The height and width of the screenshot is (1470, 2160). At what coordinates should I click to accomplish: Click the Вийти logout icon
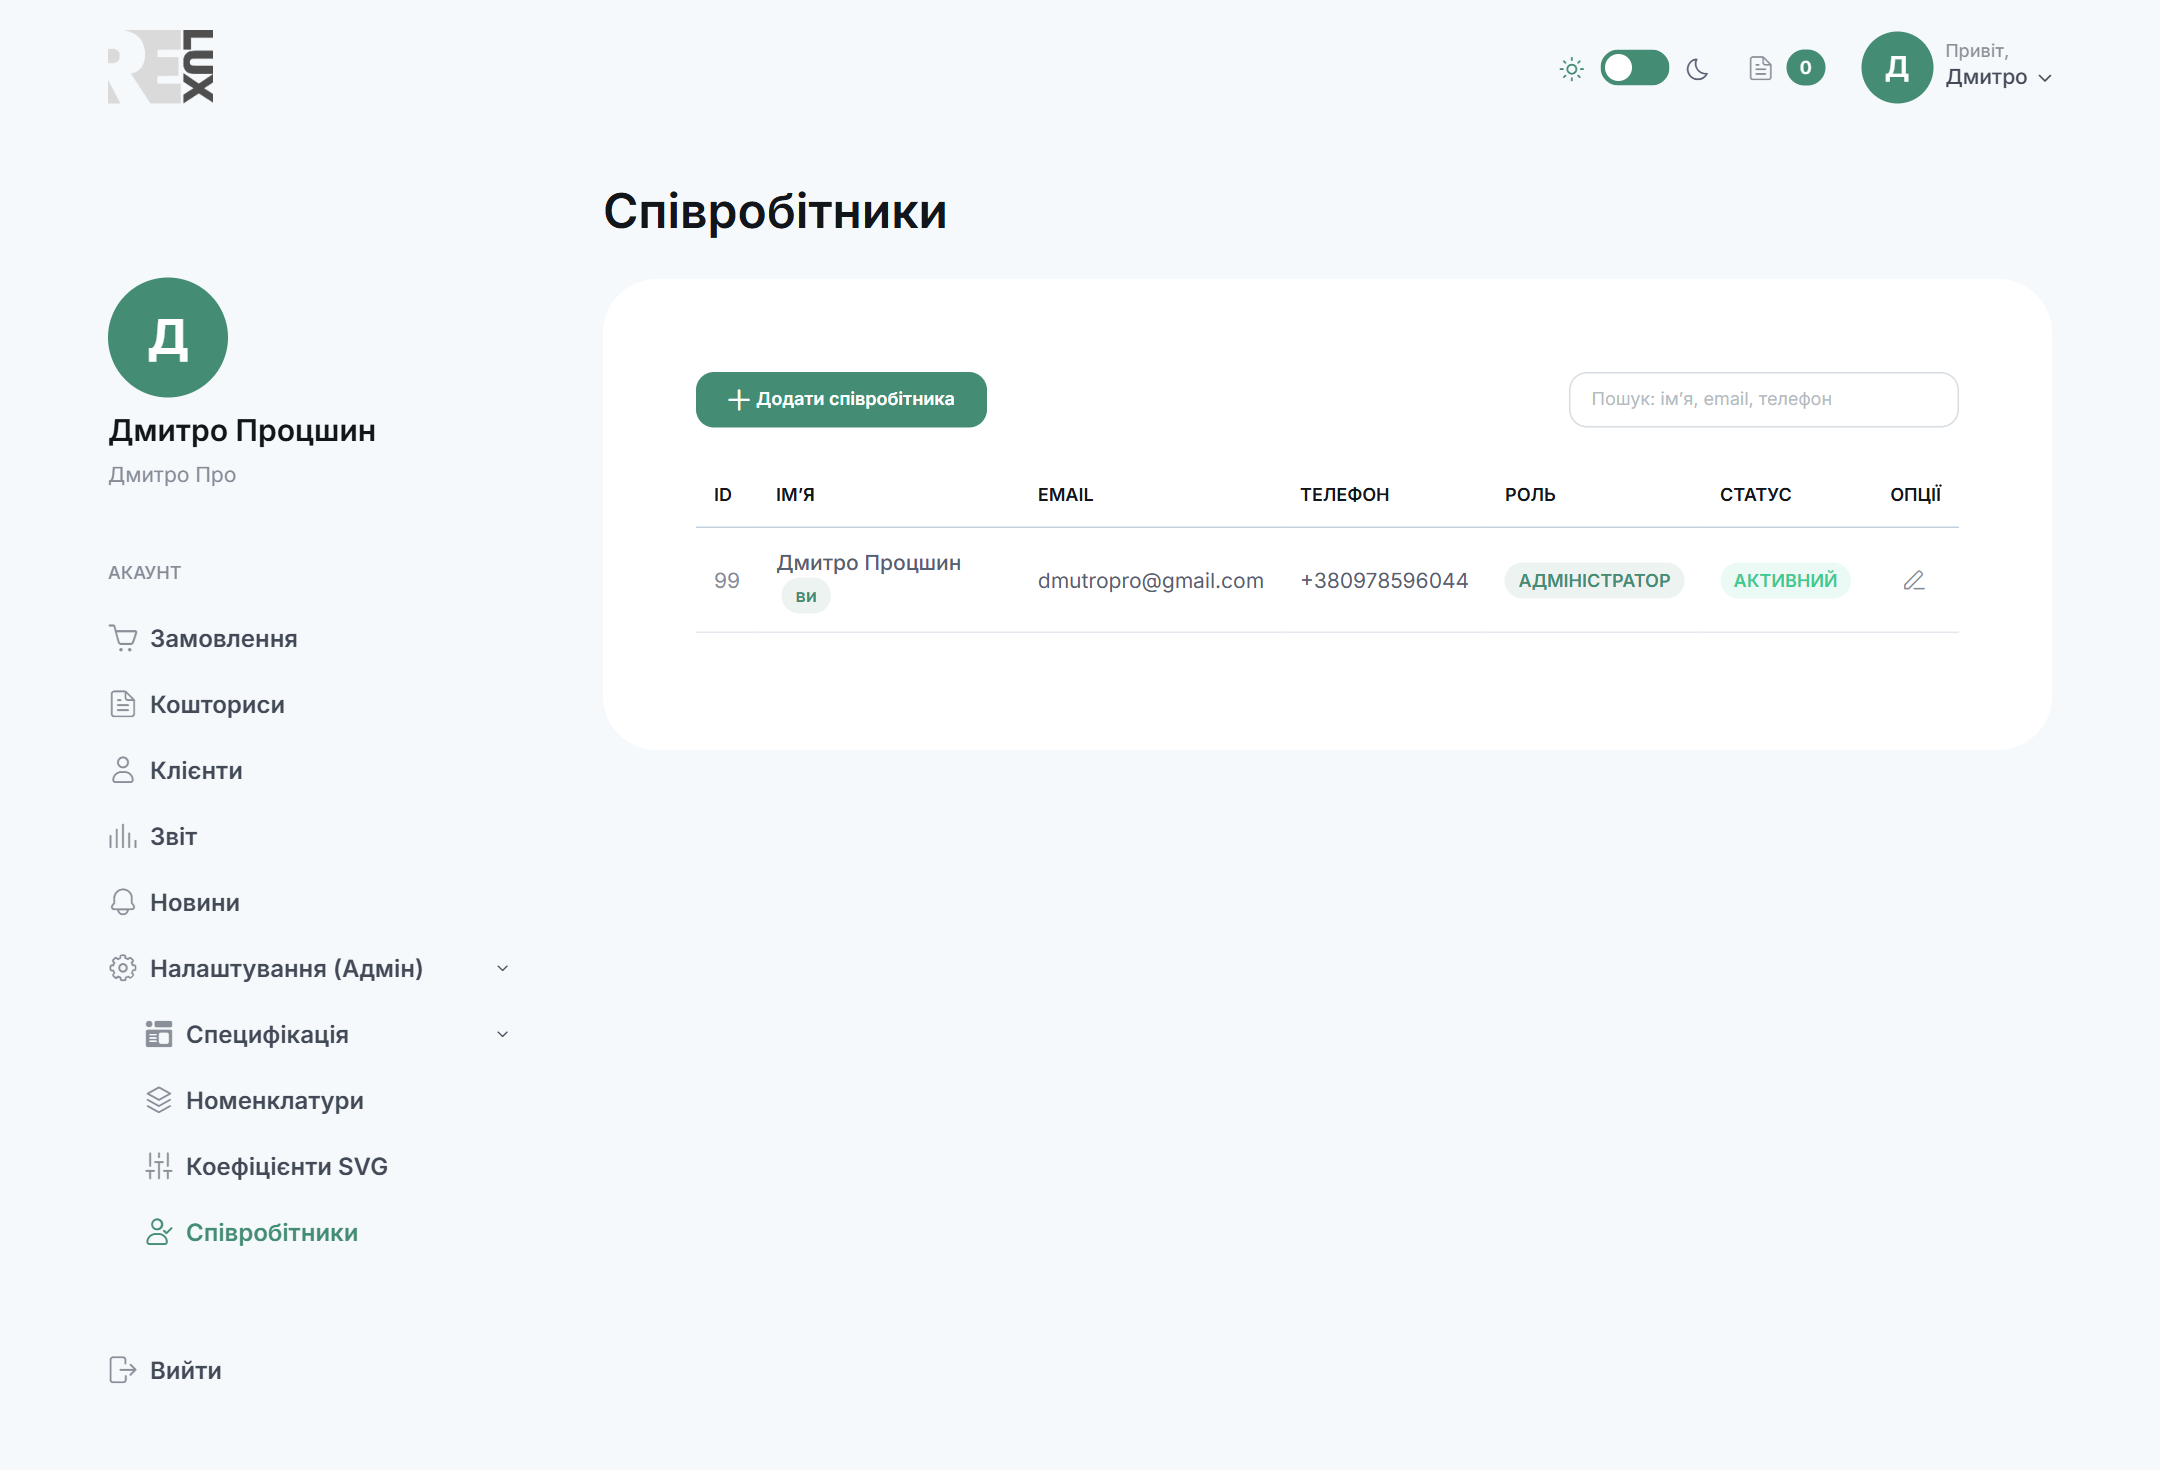pyautogui.click(x=122, y=1370)
